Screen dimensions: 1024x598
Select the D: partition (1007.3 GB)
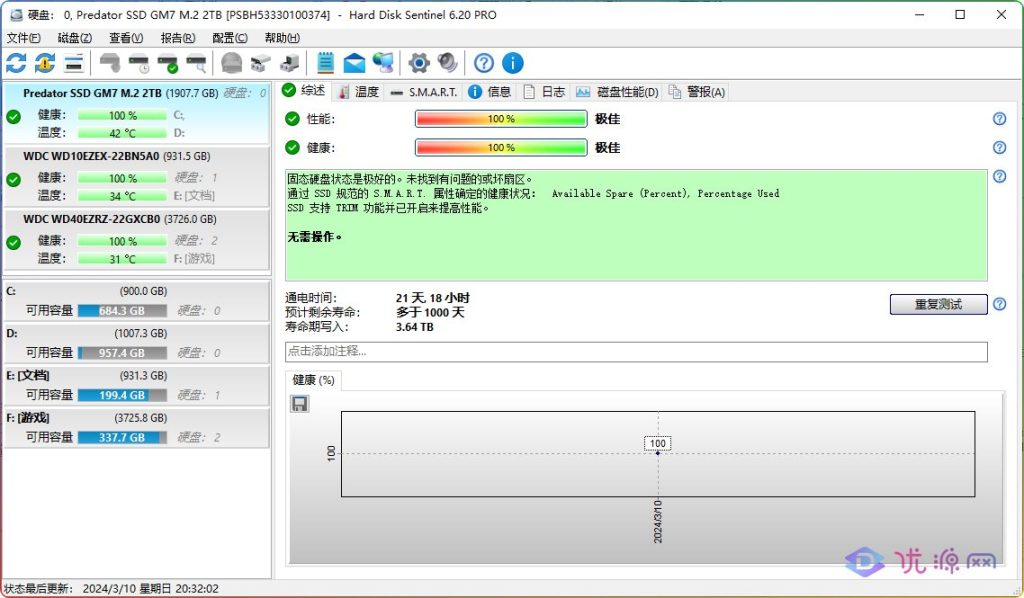coord(136,343)
